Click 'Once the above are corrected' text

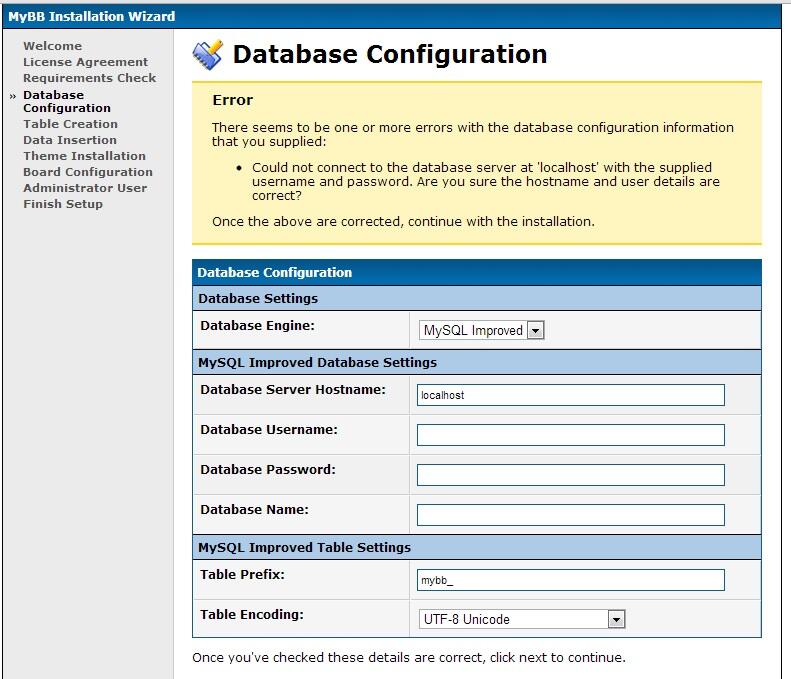(x=403, y=221)
